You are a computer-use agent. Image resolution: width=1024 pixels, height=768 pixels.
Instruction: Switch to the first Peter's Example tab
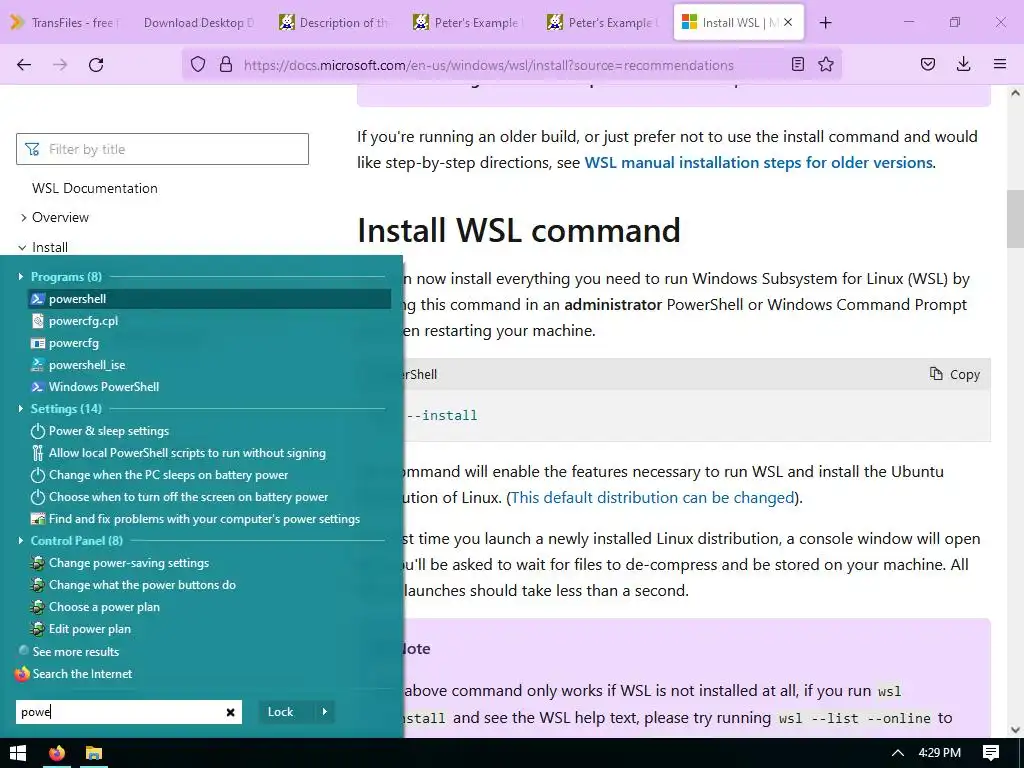[x=468, y=23]
